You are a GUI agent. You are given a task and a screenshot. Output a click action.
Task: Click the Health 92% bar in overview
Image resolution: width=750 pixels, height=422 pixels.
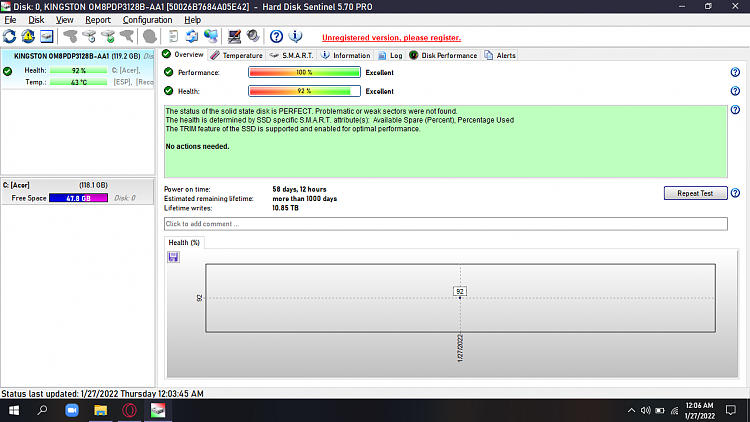(x=304, y=91)
